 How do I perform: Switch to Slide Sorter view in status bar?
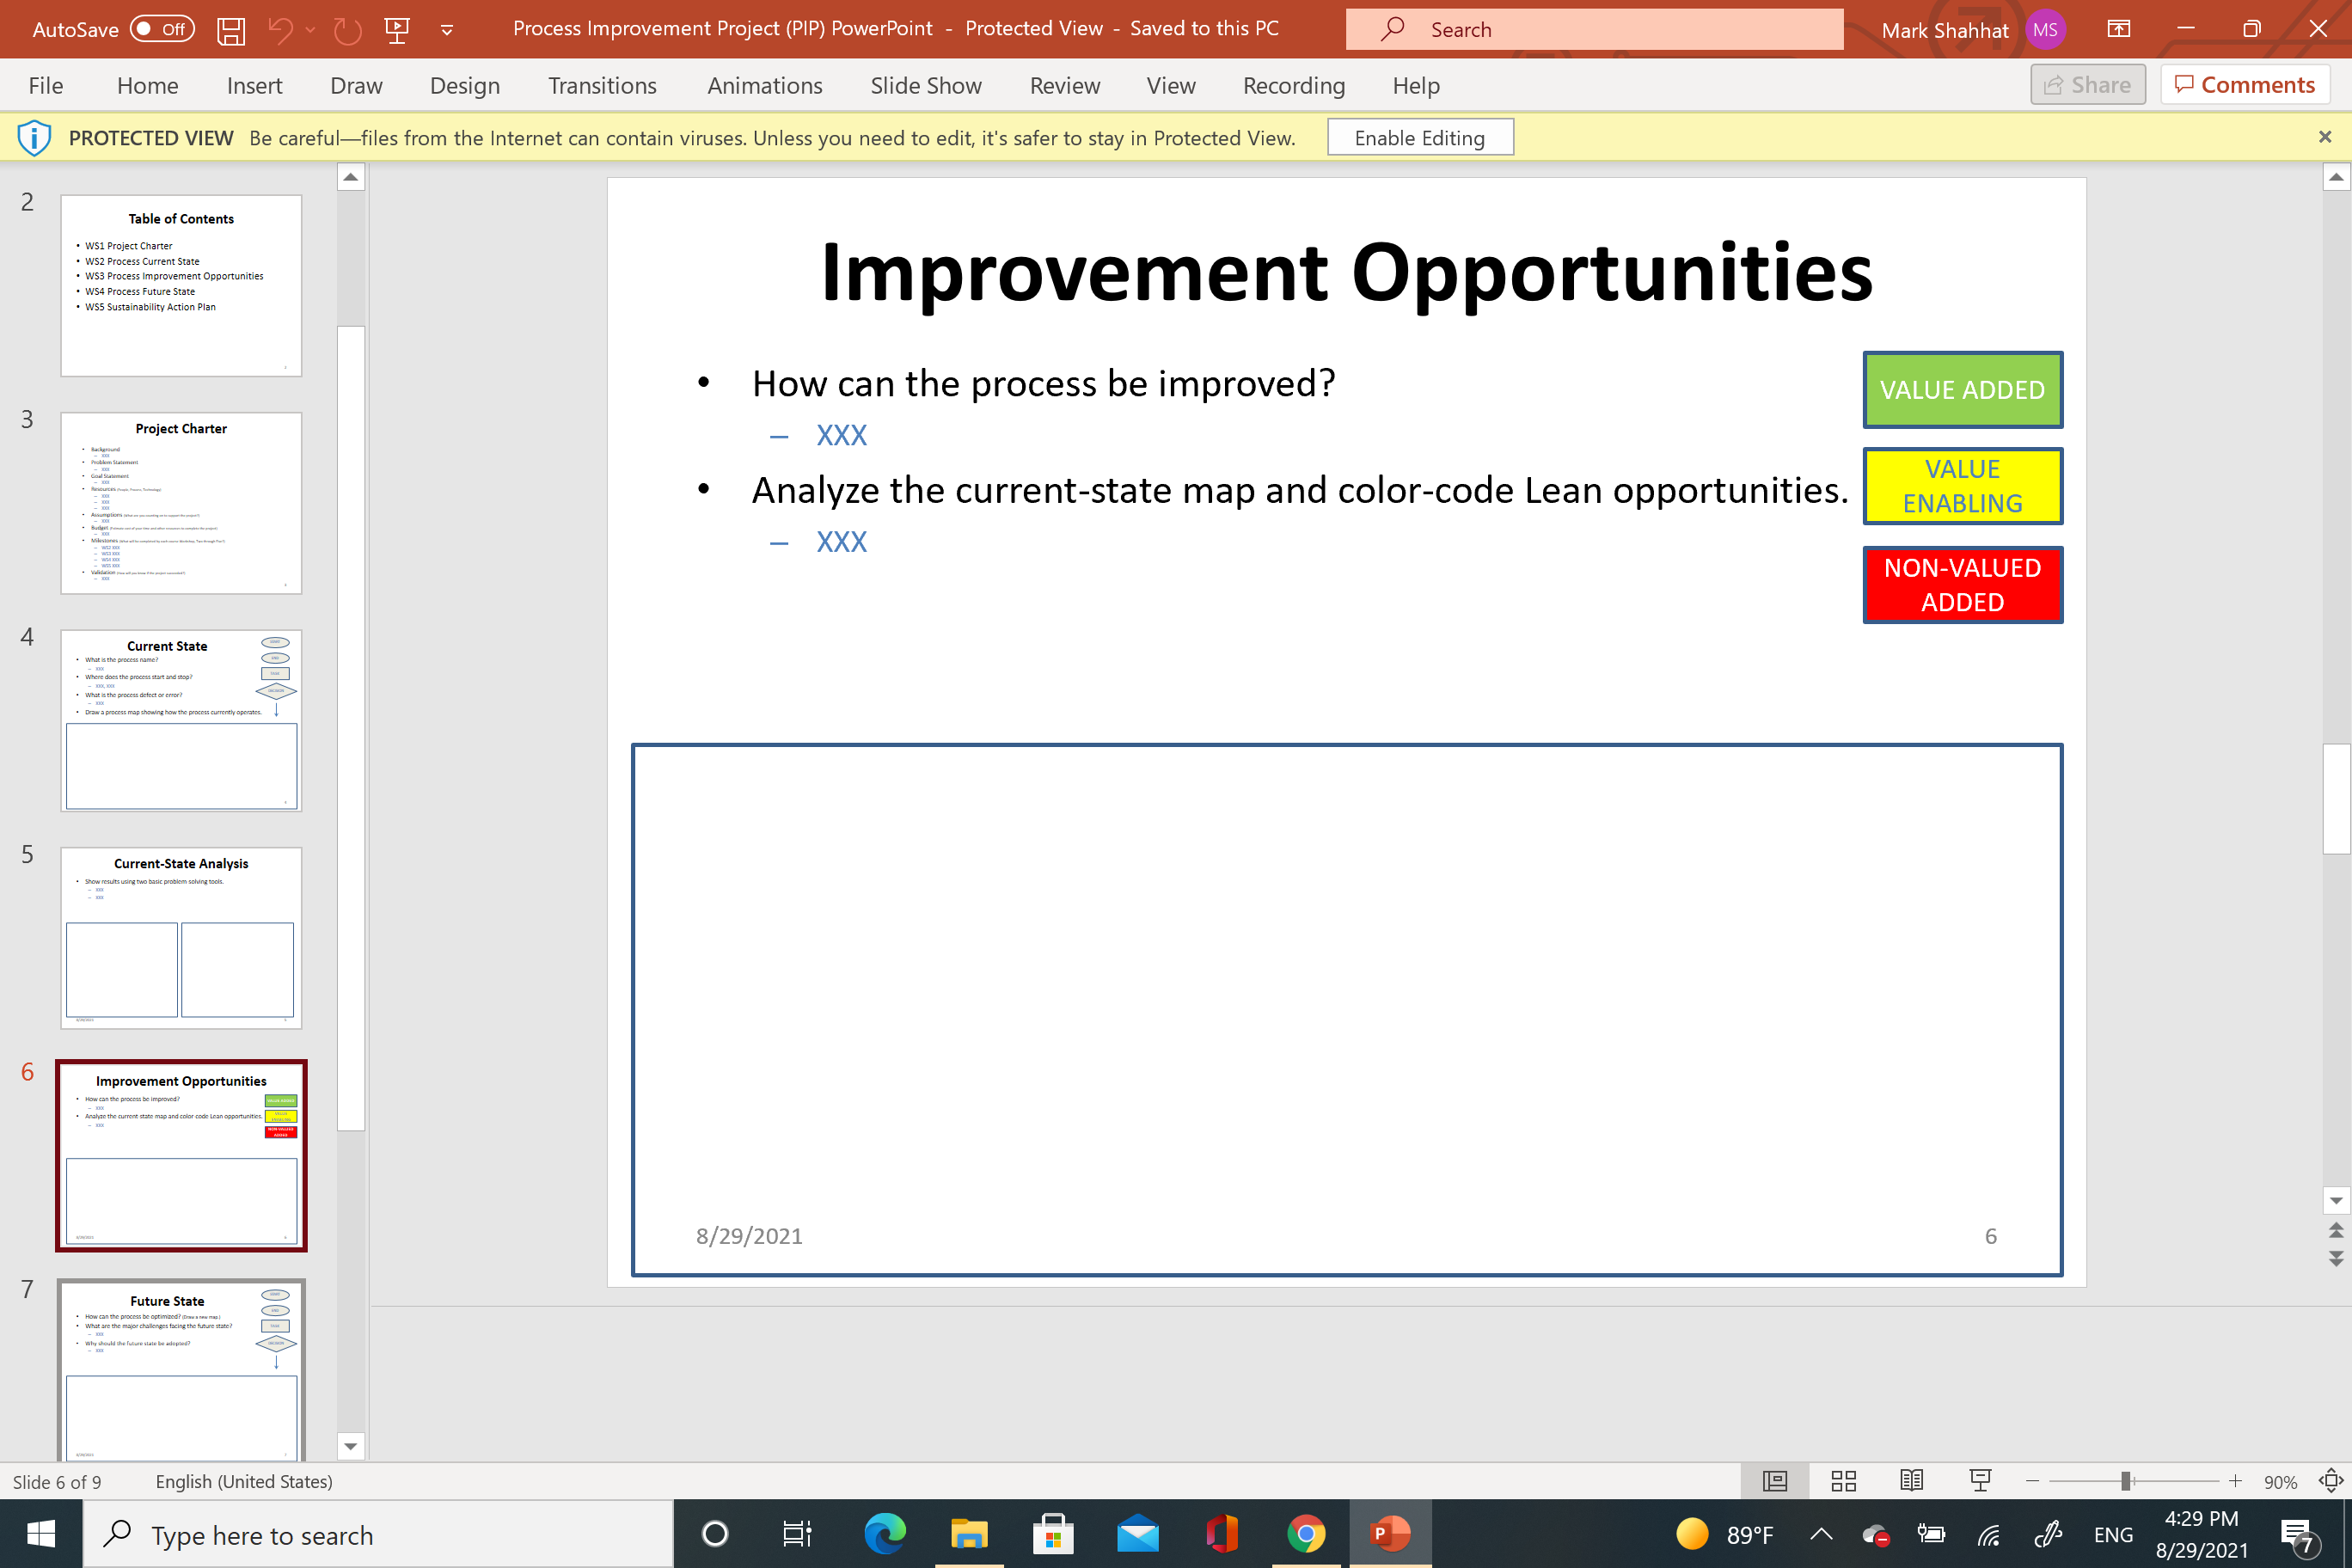[1844, 1482]
